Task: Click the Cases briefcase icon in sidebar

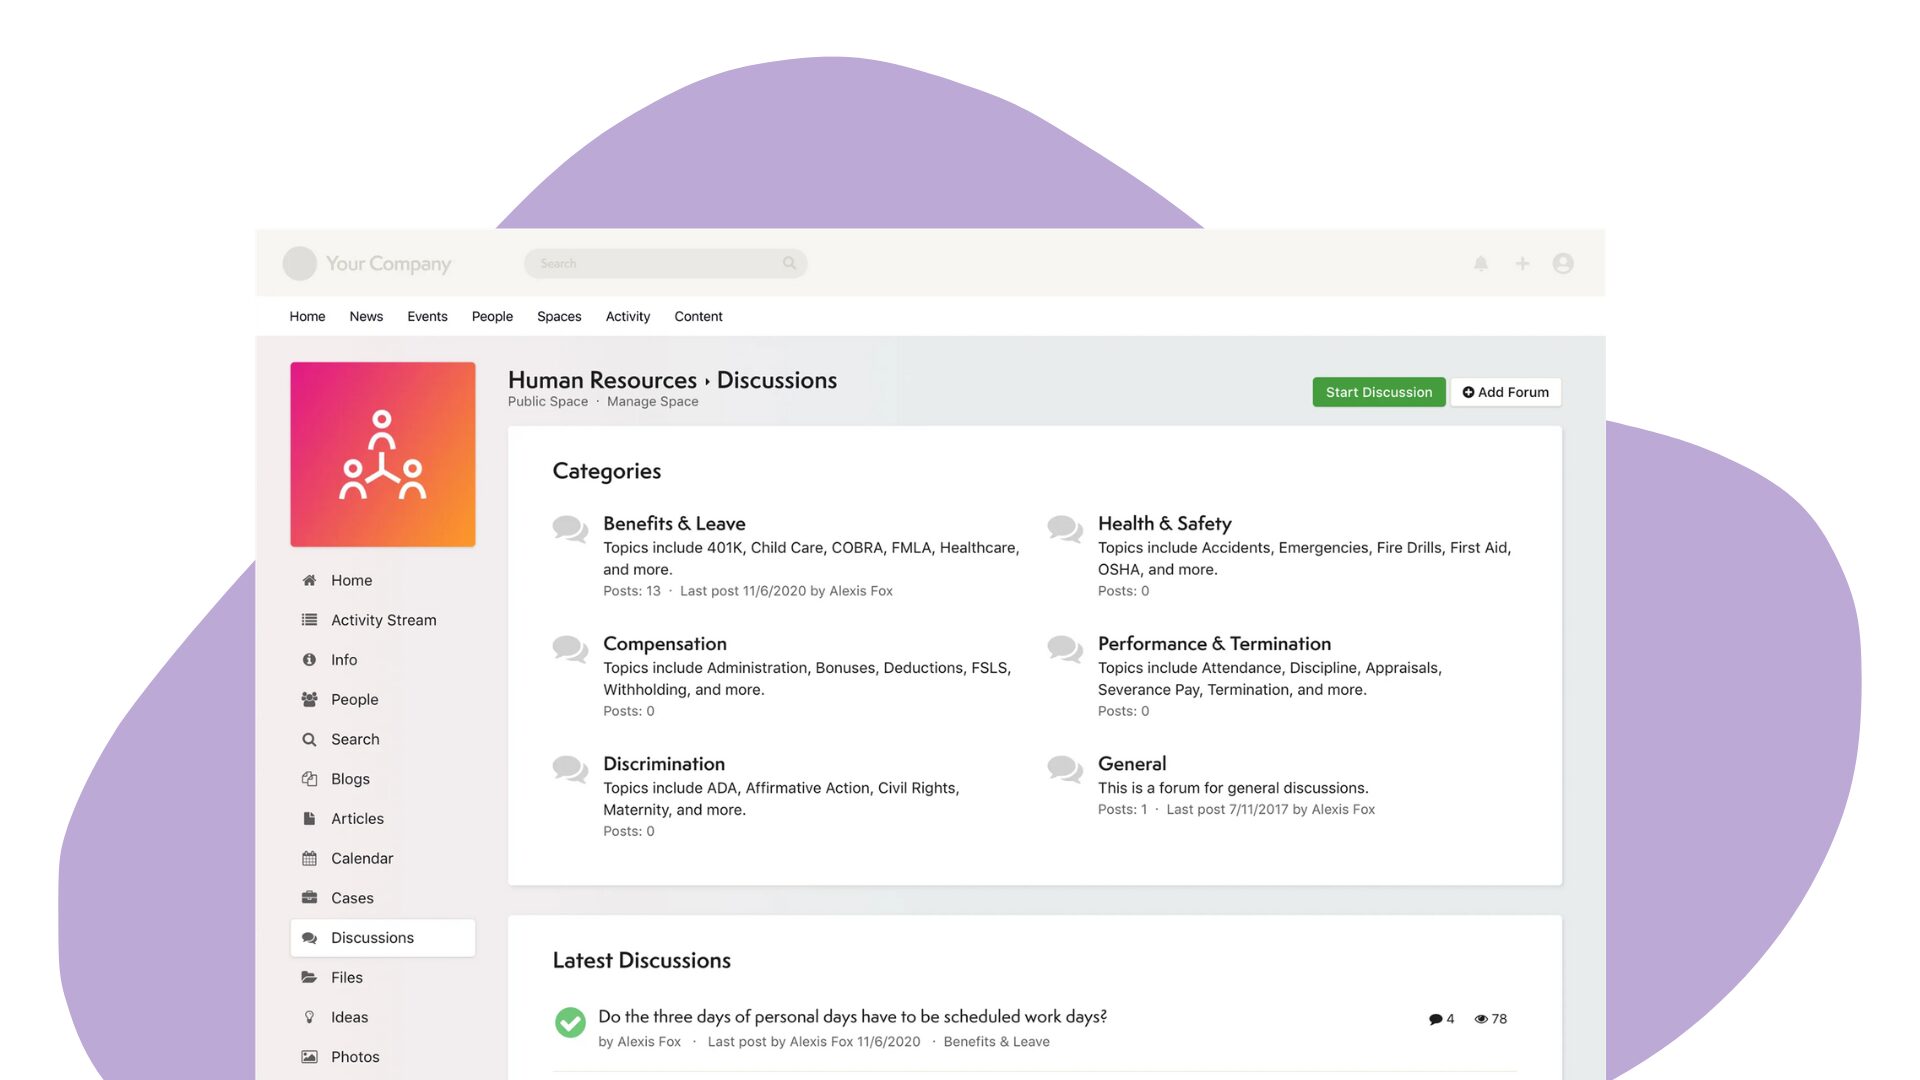Action: pos(309,898)
